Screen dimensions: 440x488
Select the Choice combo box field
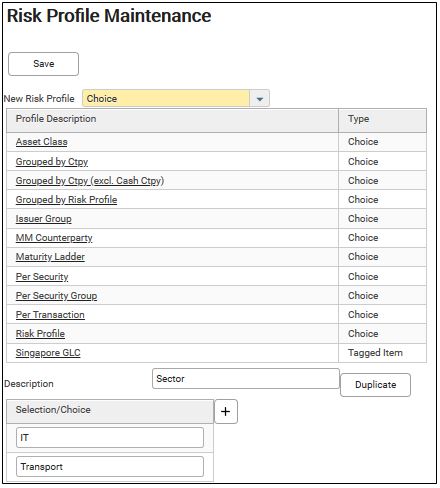166,99
